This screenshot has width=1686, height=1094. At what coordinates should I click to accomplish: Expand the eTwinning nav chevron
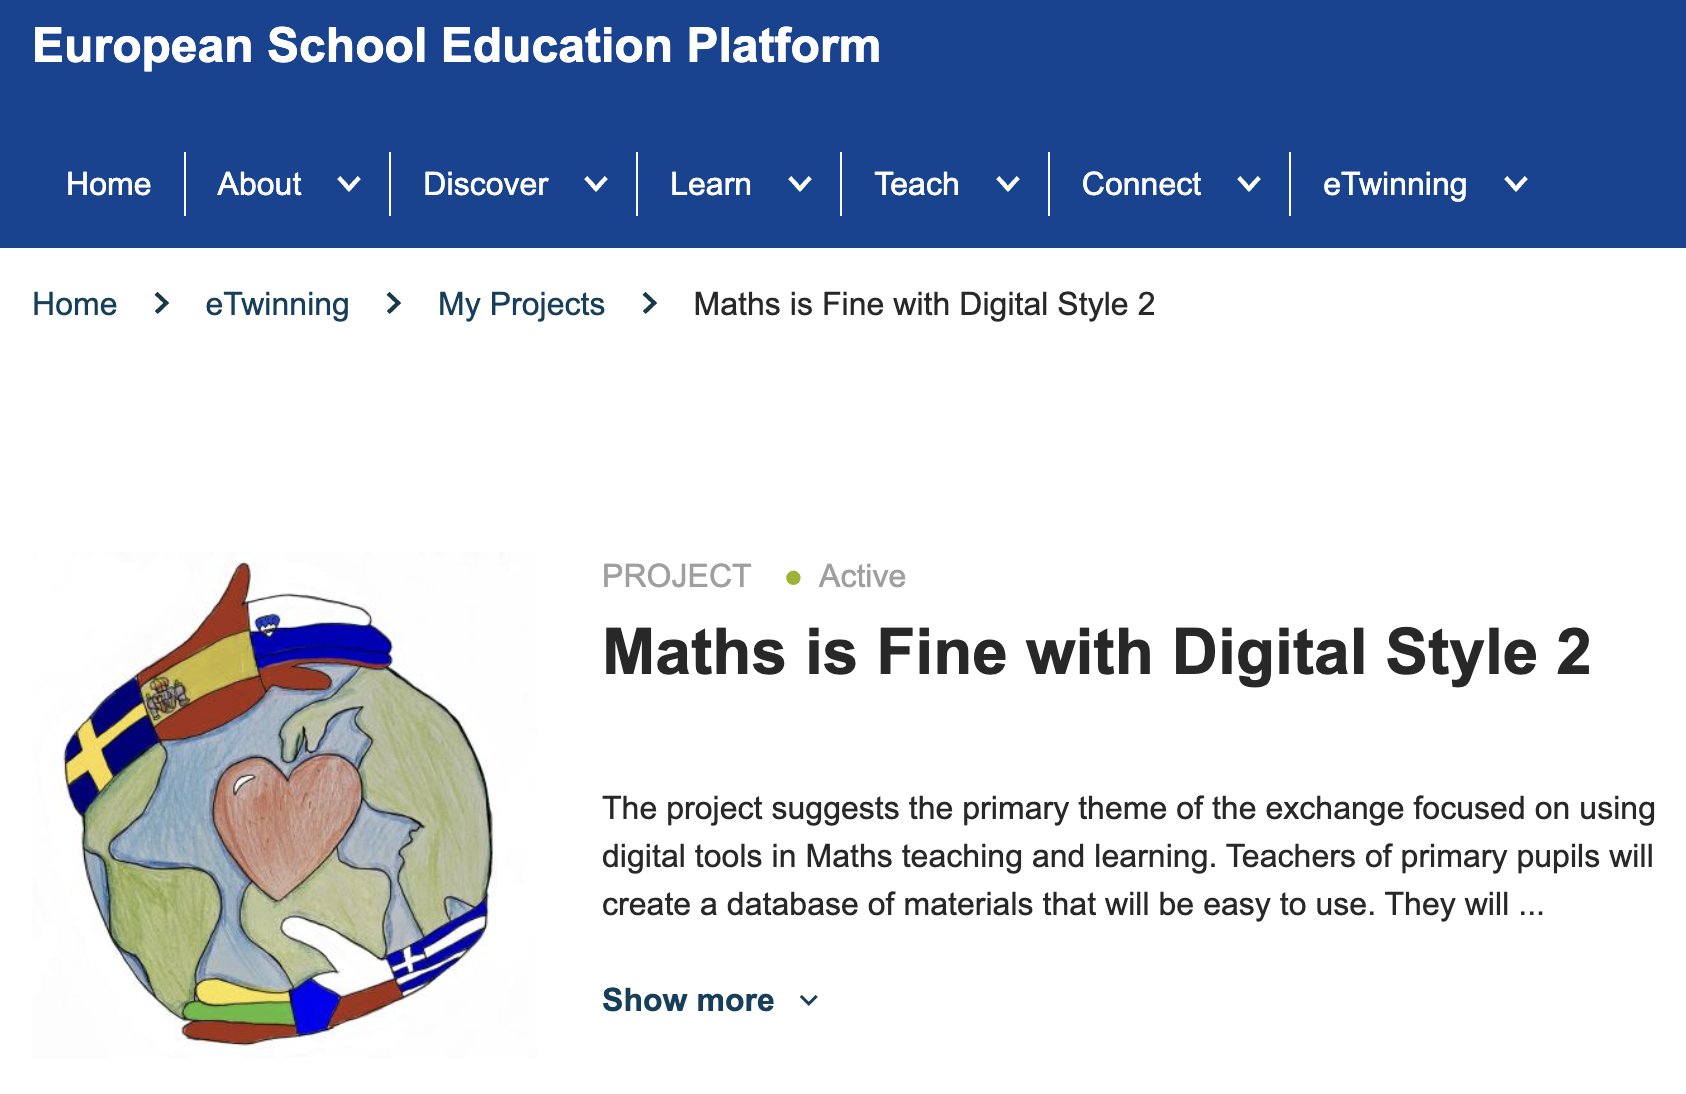[1516, 184]
